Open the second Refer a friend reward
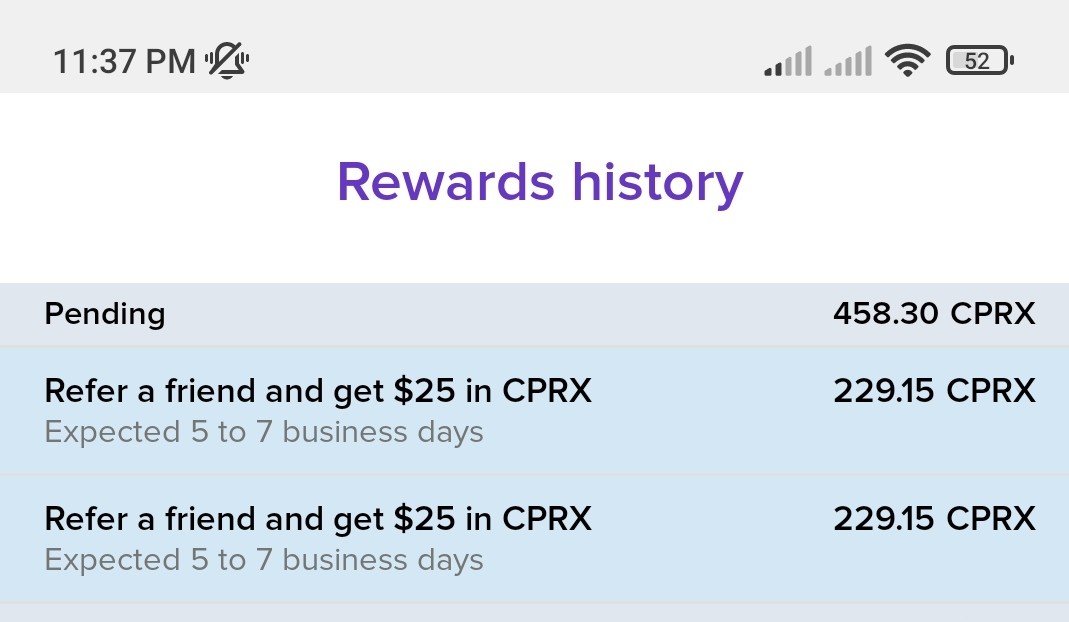The image size is (1069, 622). [534, 538]
